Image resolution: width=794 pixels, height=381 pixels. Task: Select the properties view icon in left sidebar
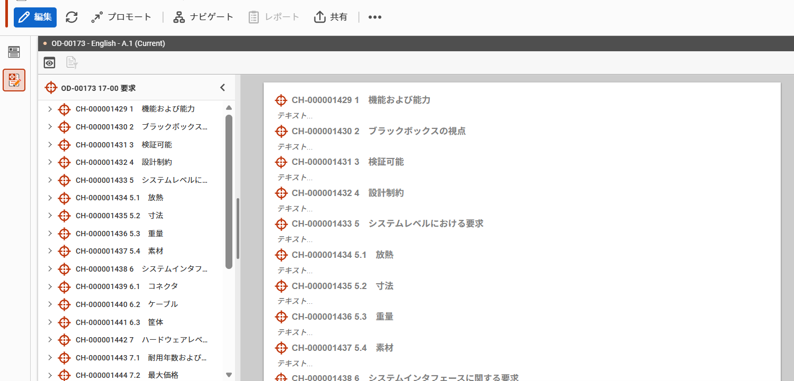click(14, 52)
